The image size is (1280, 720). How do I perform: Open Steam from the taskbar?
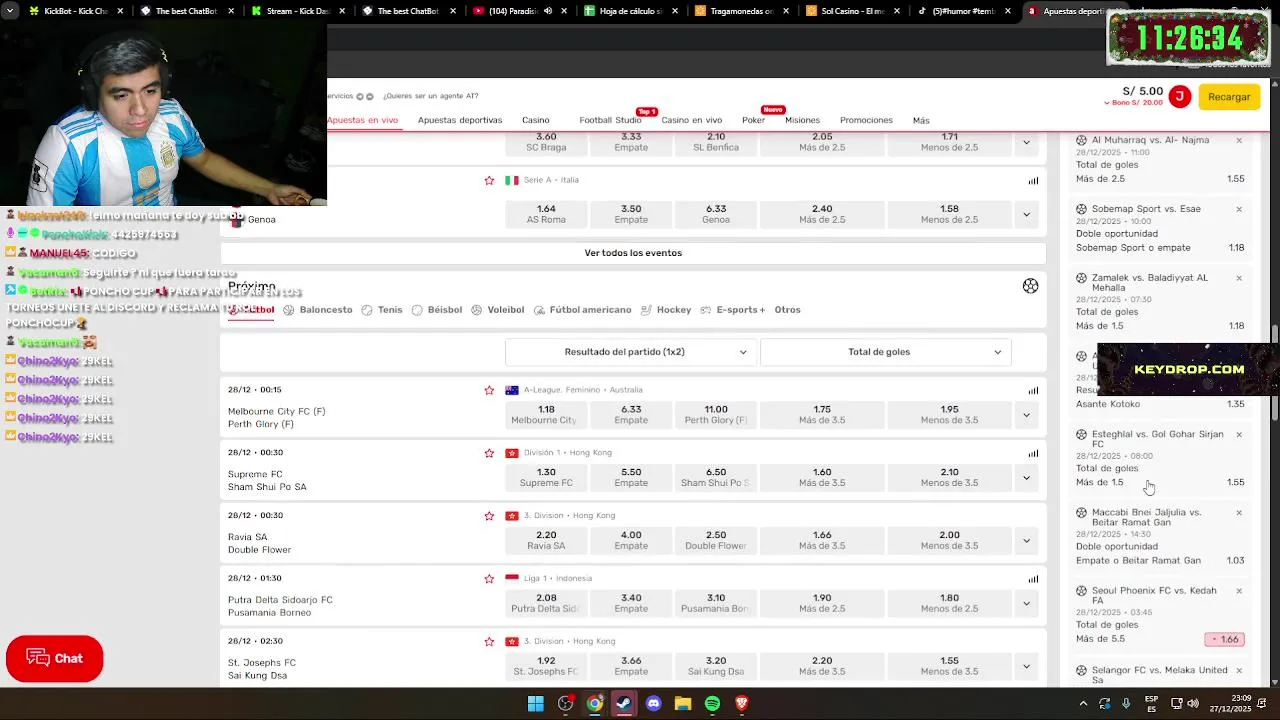[x=624, y=704]
